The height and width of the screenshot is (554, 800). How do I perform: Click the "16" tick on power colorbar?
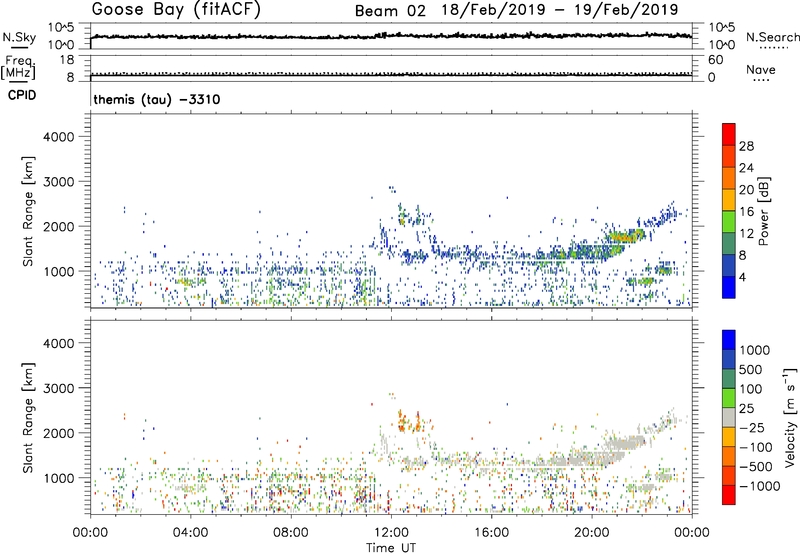tap(746, 212)
